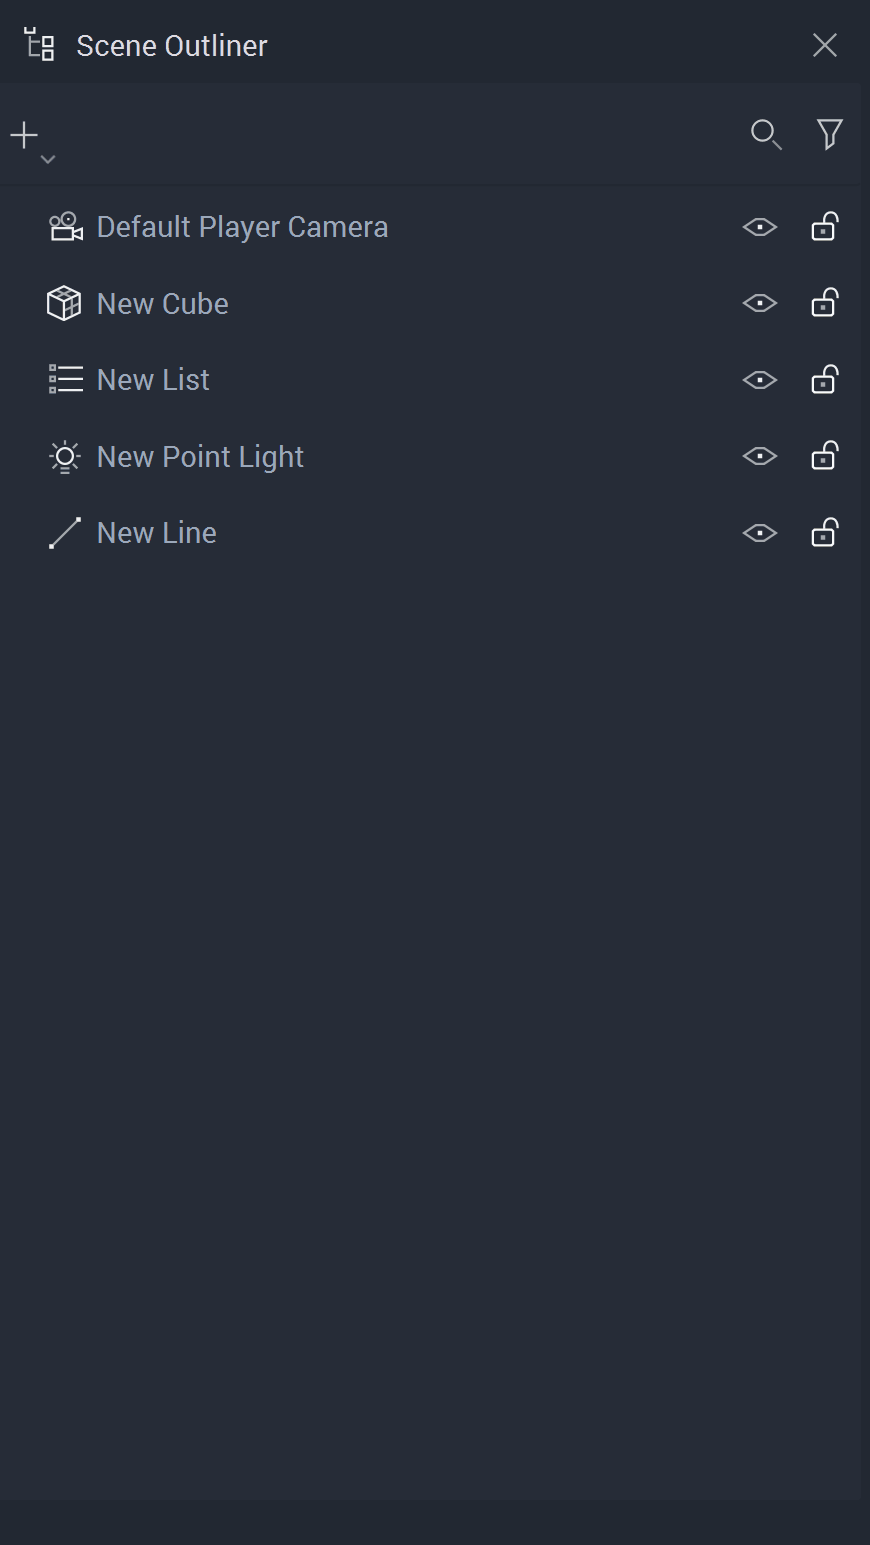
Task: Open the search magnifier in Scene Outliner
Action: pyautogui.click(x=766, y=134)
